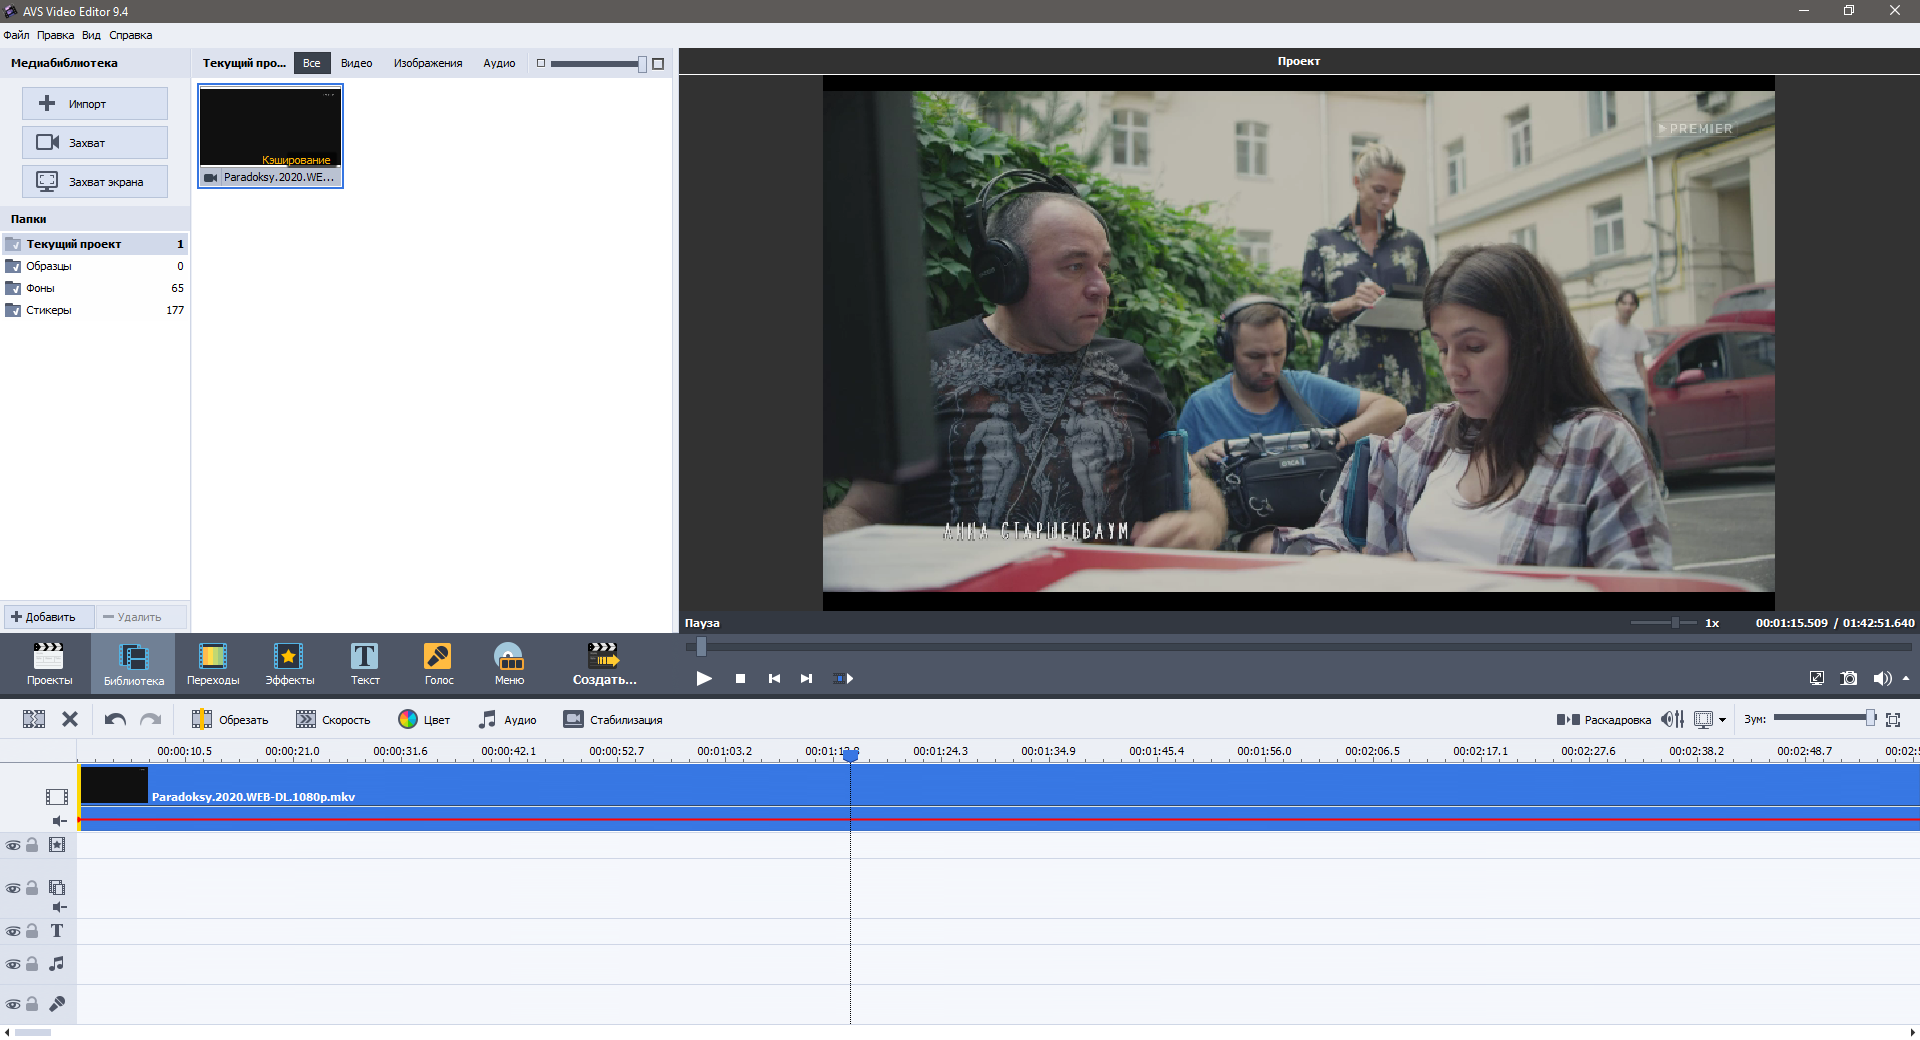Click the Захват экрана button

(95, 181)
